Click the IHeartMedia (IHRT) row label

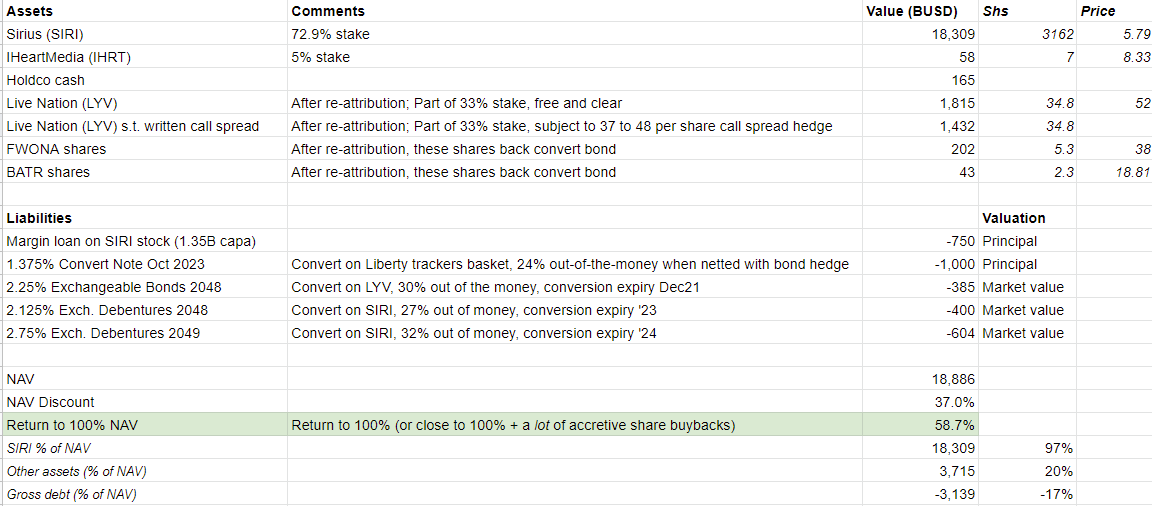pyautogui.click(x=145, y=57)
